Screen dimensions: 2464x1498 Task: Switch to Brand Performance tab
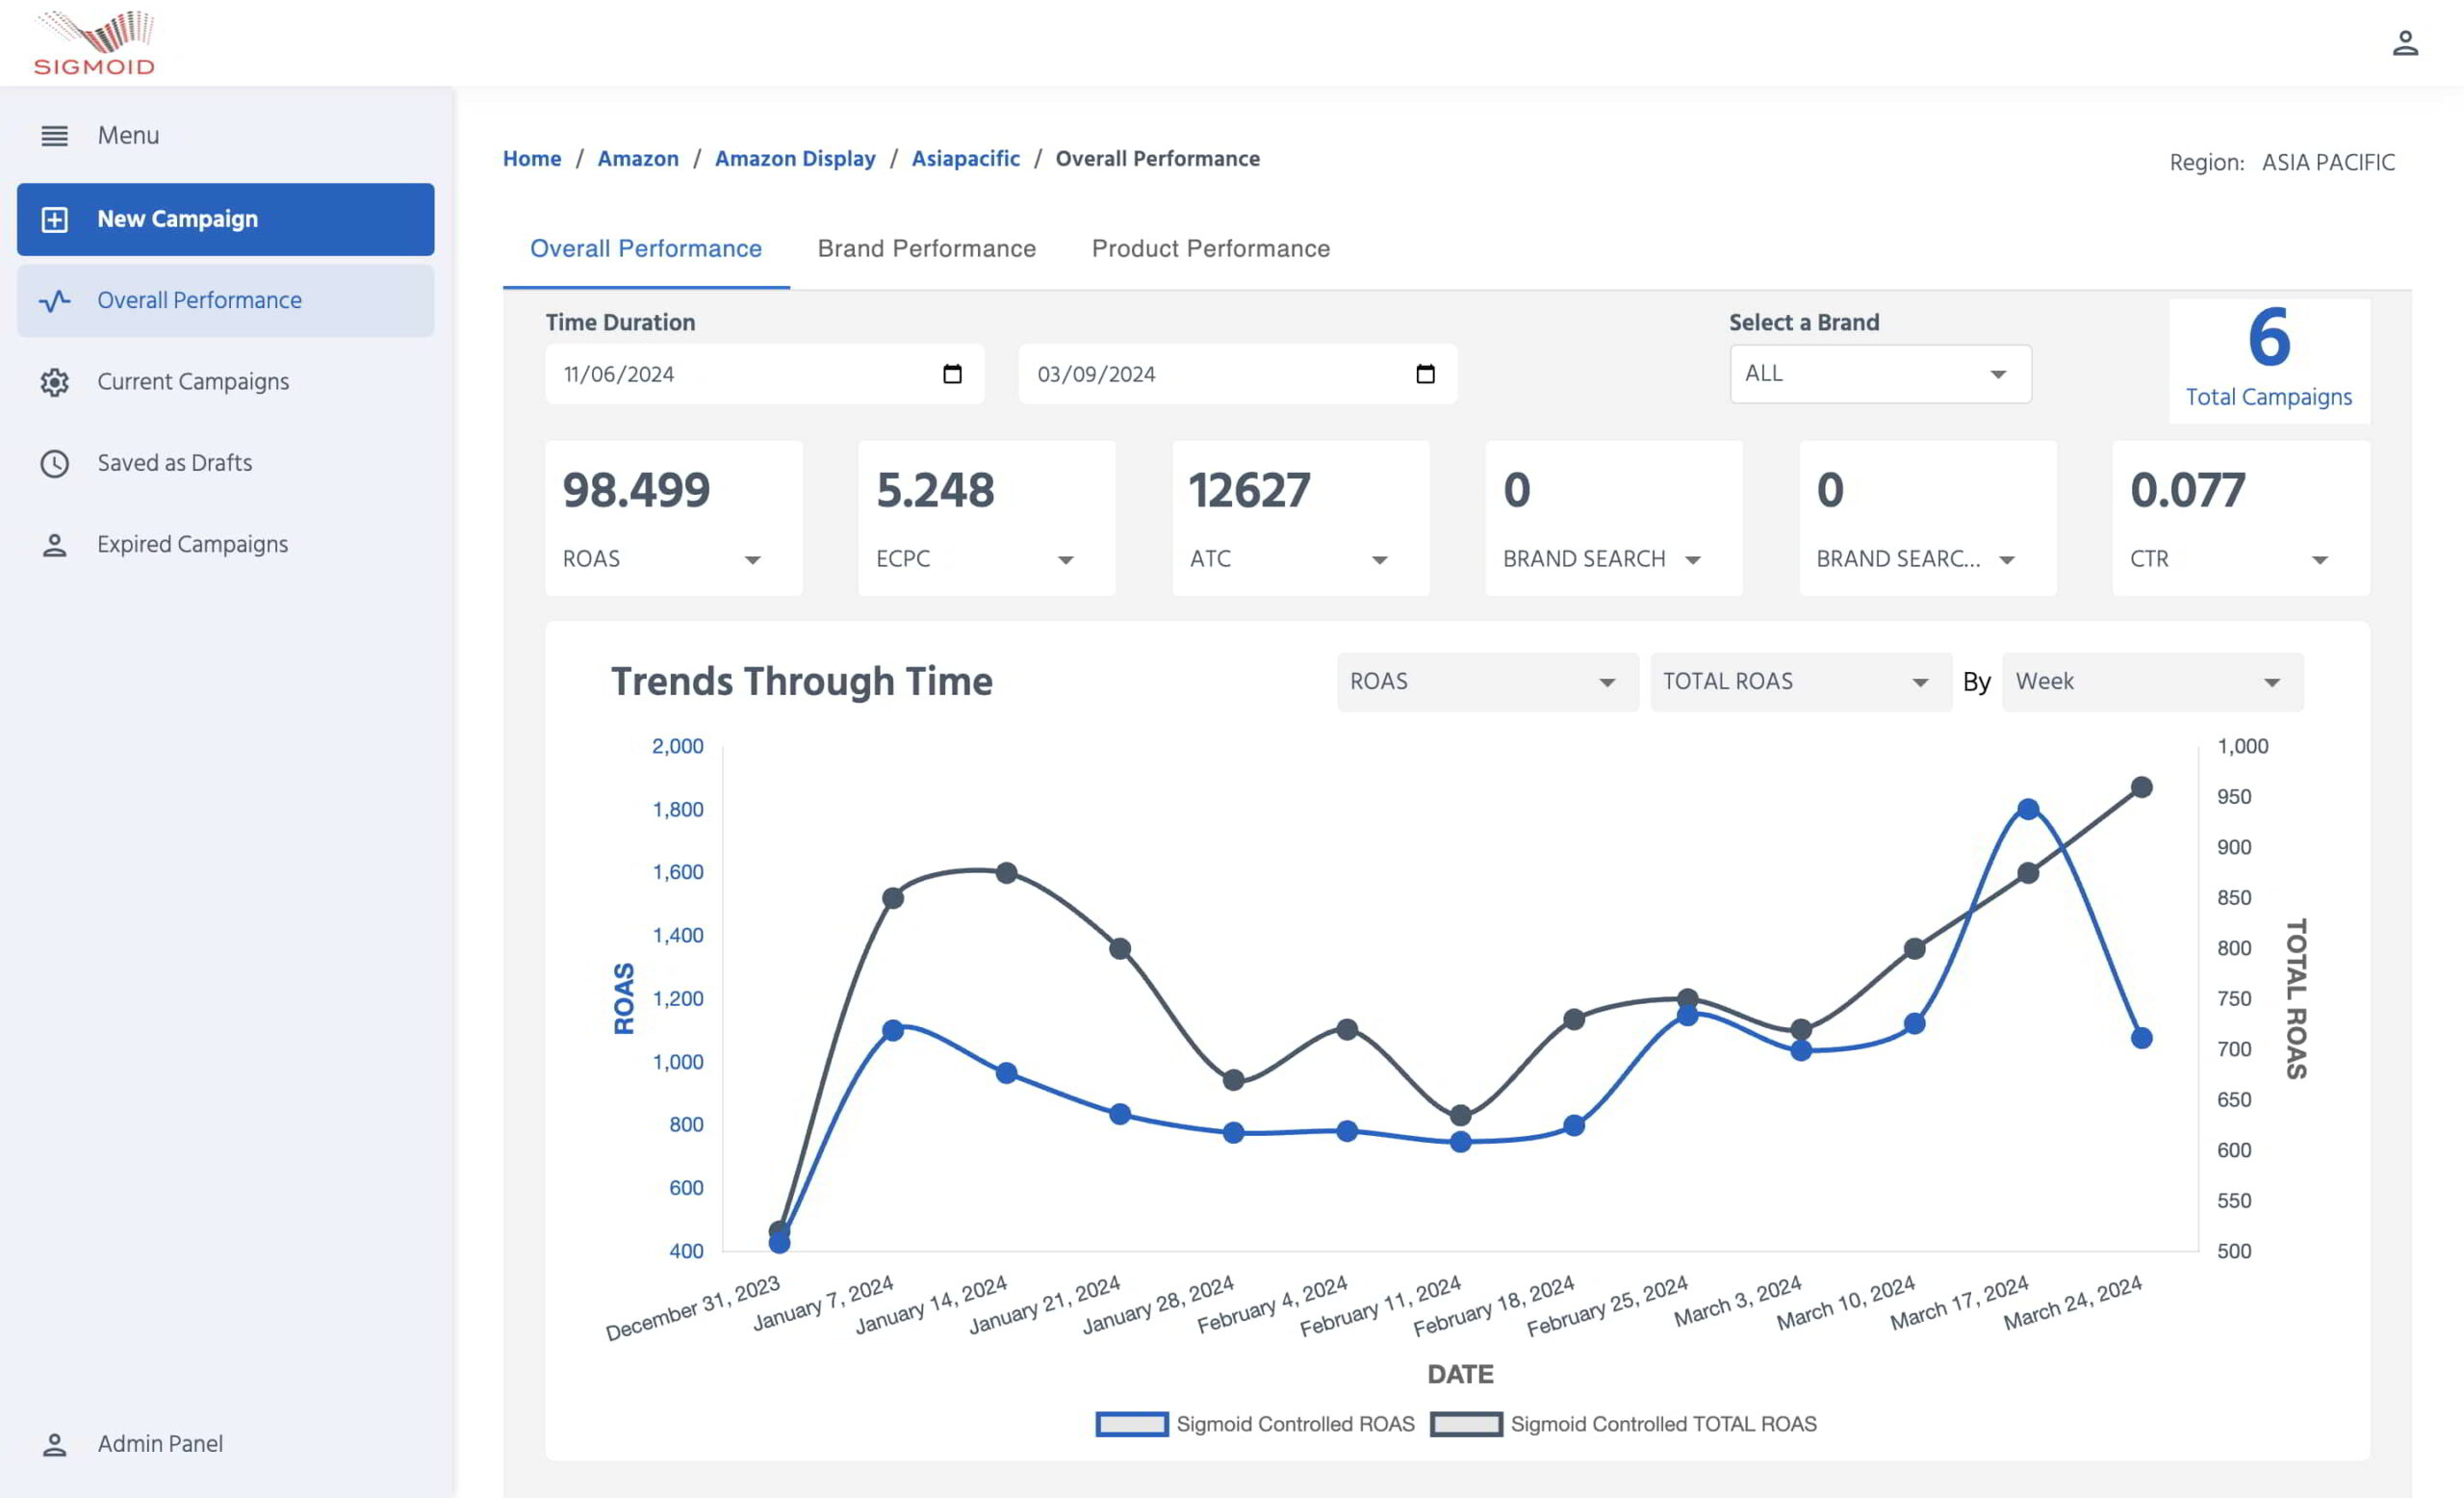click(x=926, y=249)
